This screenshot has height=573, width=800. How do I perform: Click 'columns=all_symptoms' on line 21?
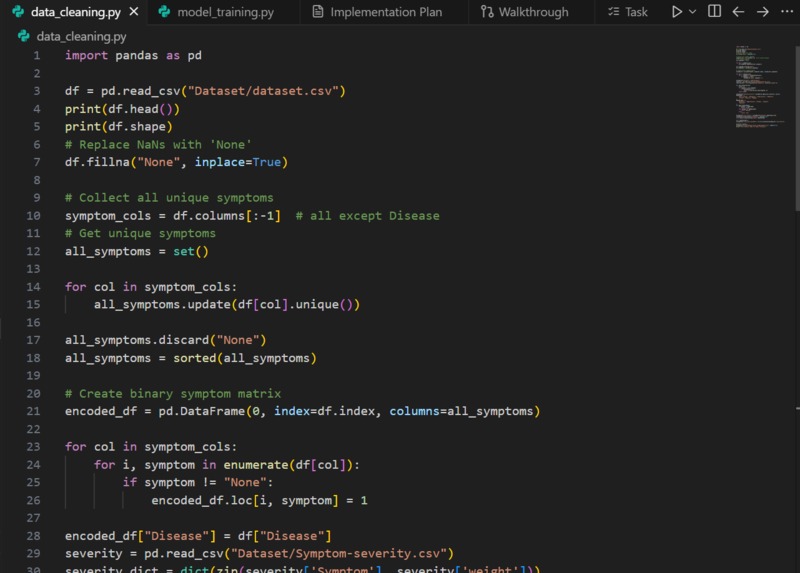[461, 411]
